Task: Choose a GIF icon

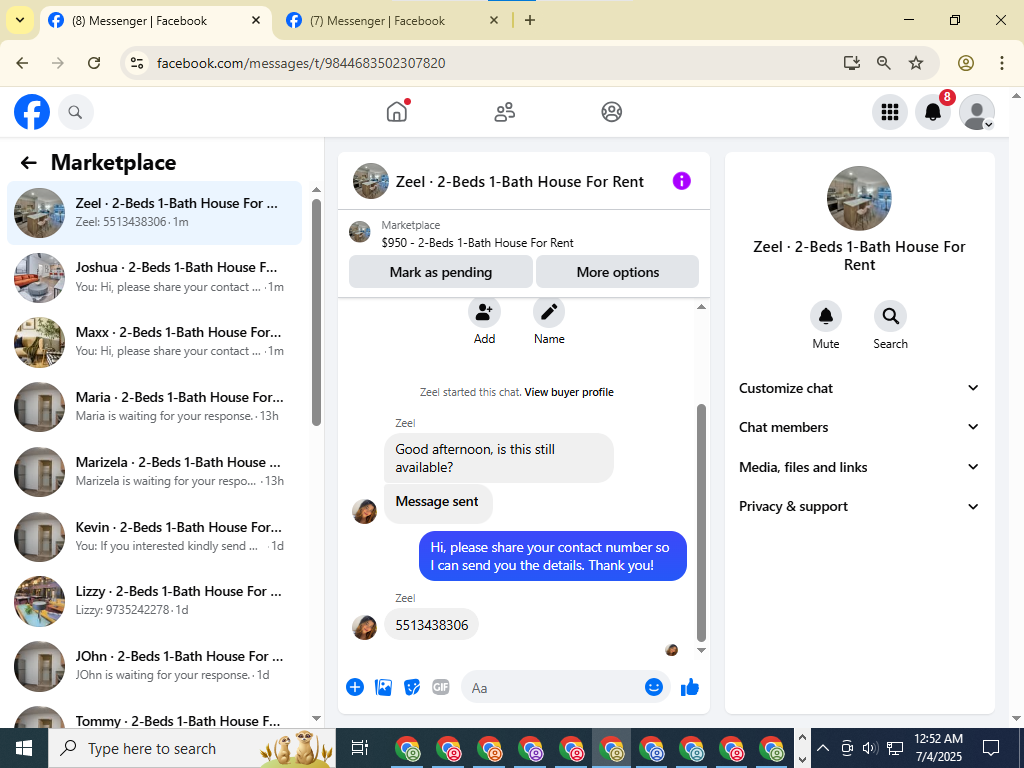Action: click(x=441, y=687)
